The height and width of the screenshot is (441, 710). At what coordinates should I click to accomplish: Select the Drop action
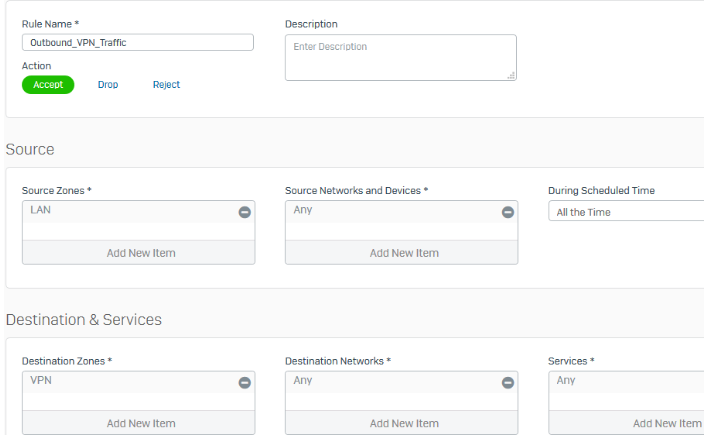click(x=108, y=85)
